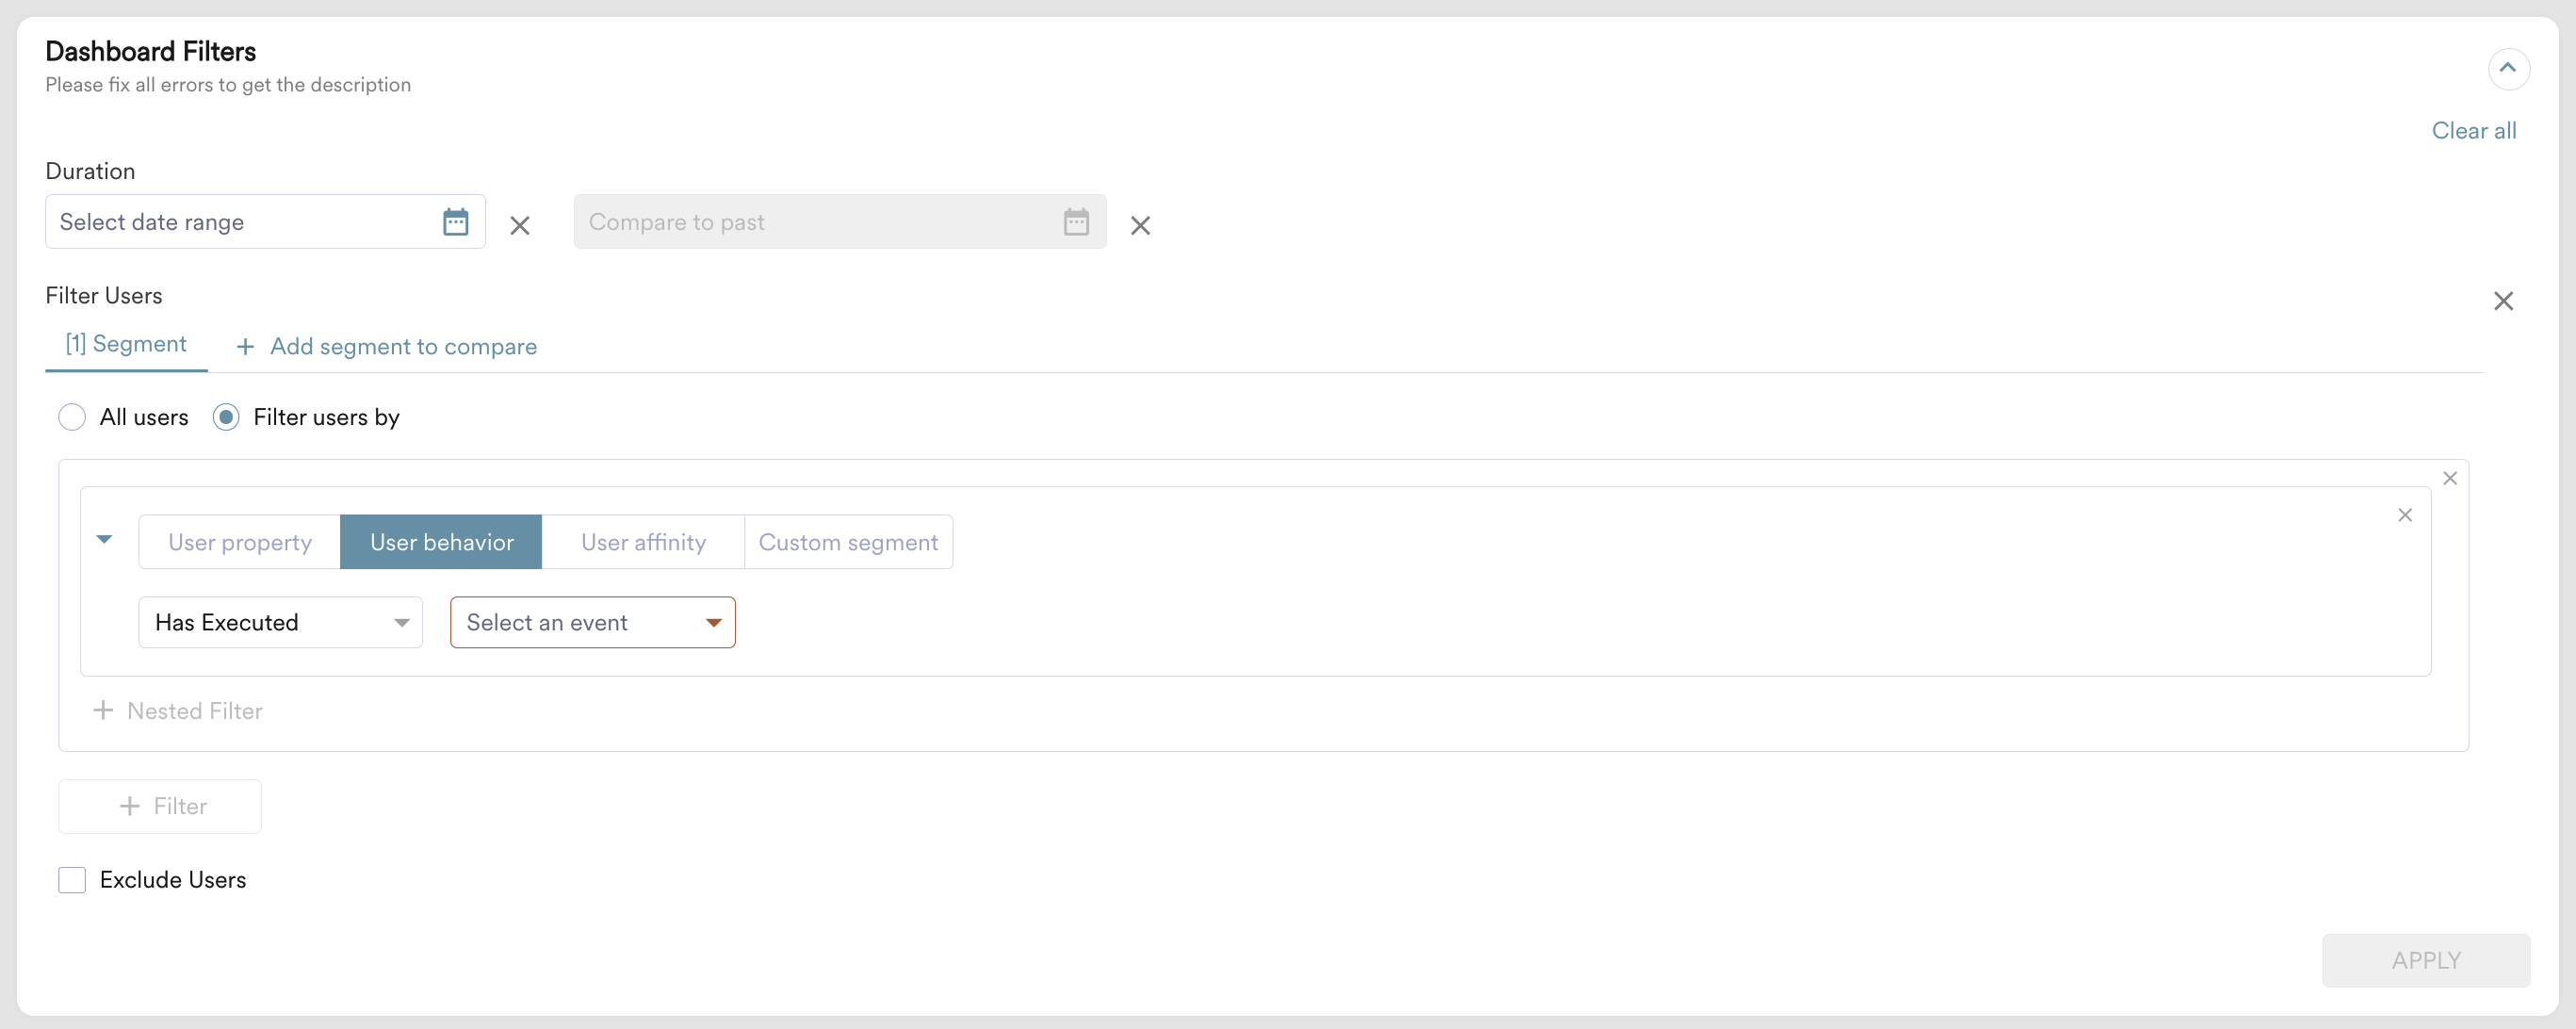Open the Has Executed dropdown
The width and height of the screenshot is (2576, 1029).
tap(280, 622)
